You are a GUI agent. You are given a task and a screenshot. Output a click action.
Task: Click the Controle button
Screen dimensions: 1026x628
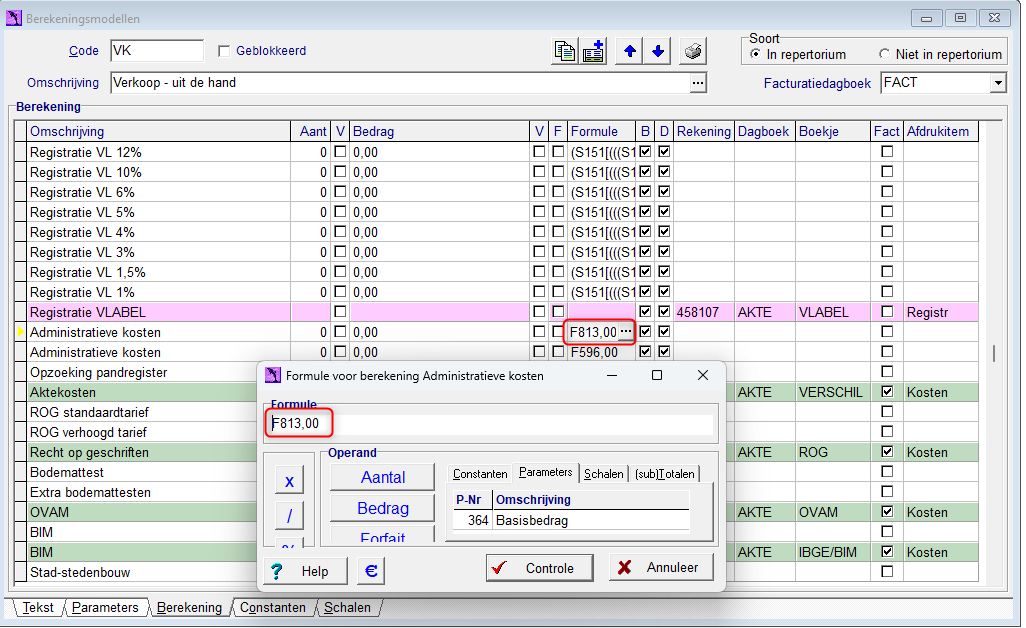[x=540, y=568]
